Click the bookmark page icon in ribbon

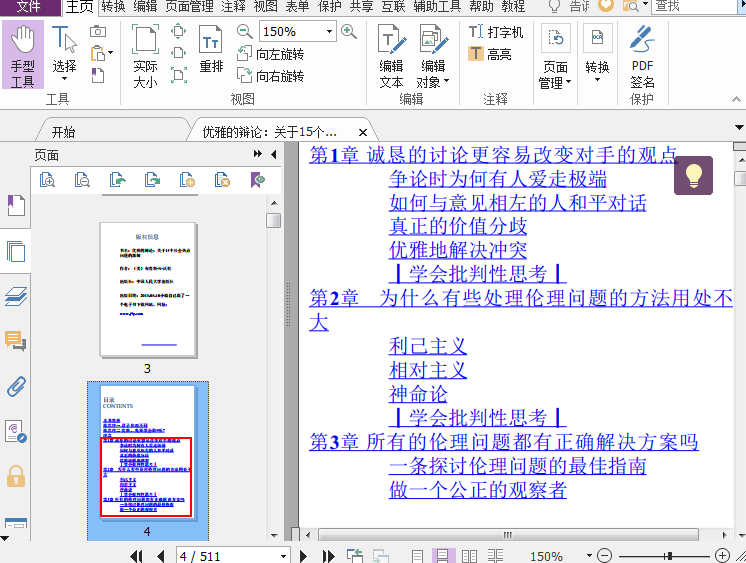coord(98,75)
